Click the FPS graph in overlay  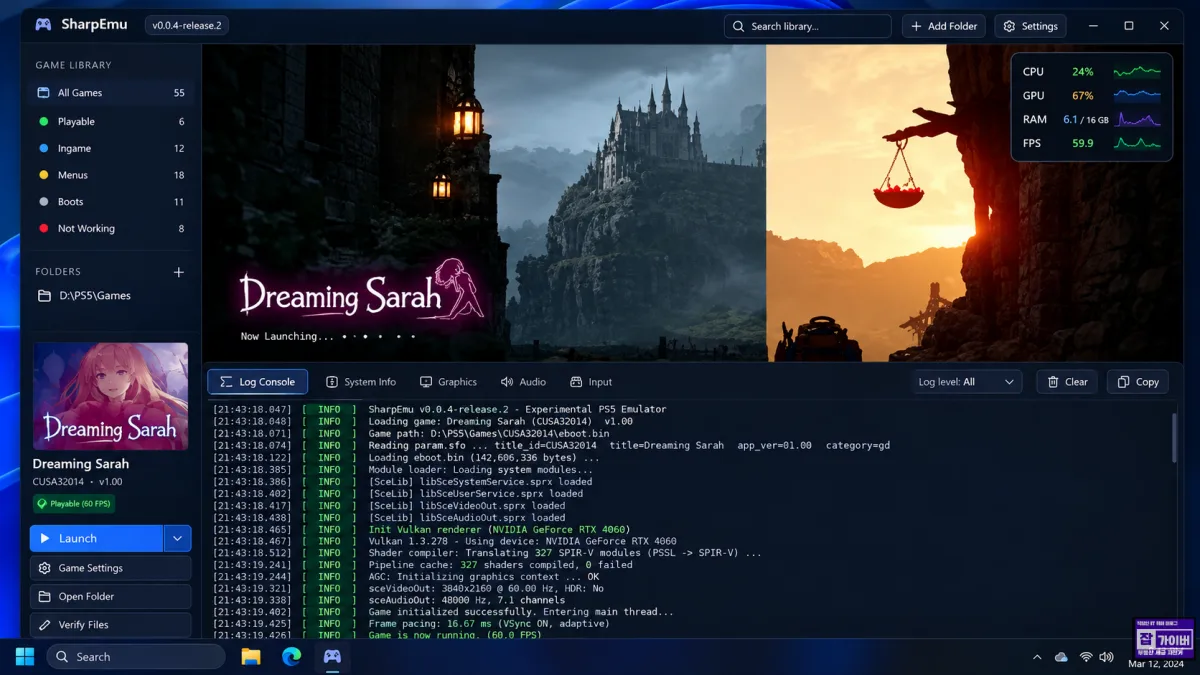1138,144
